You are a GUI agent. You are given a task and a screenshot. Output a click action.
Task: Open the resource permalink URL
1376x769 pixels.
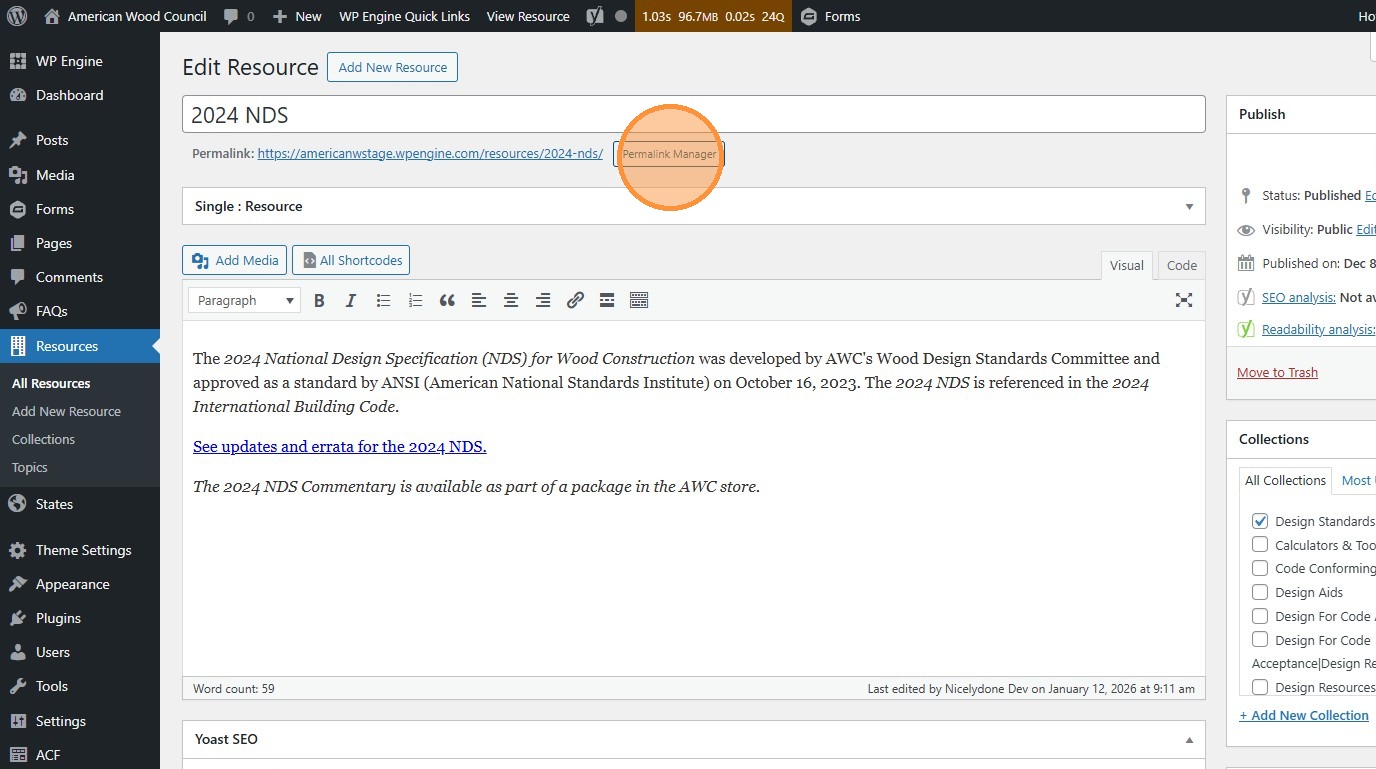(430, 154)
